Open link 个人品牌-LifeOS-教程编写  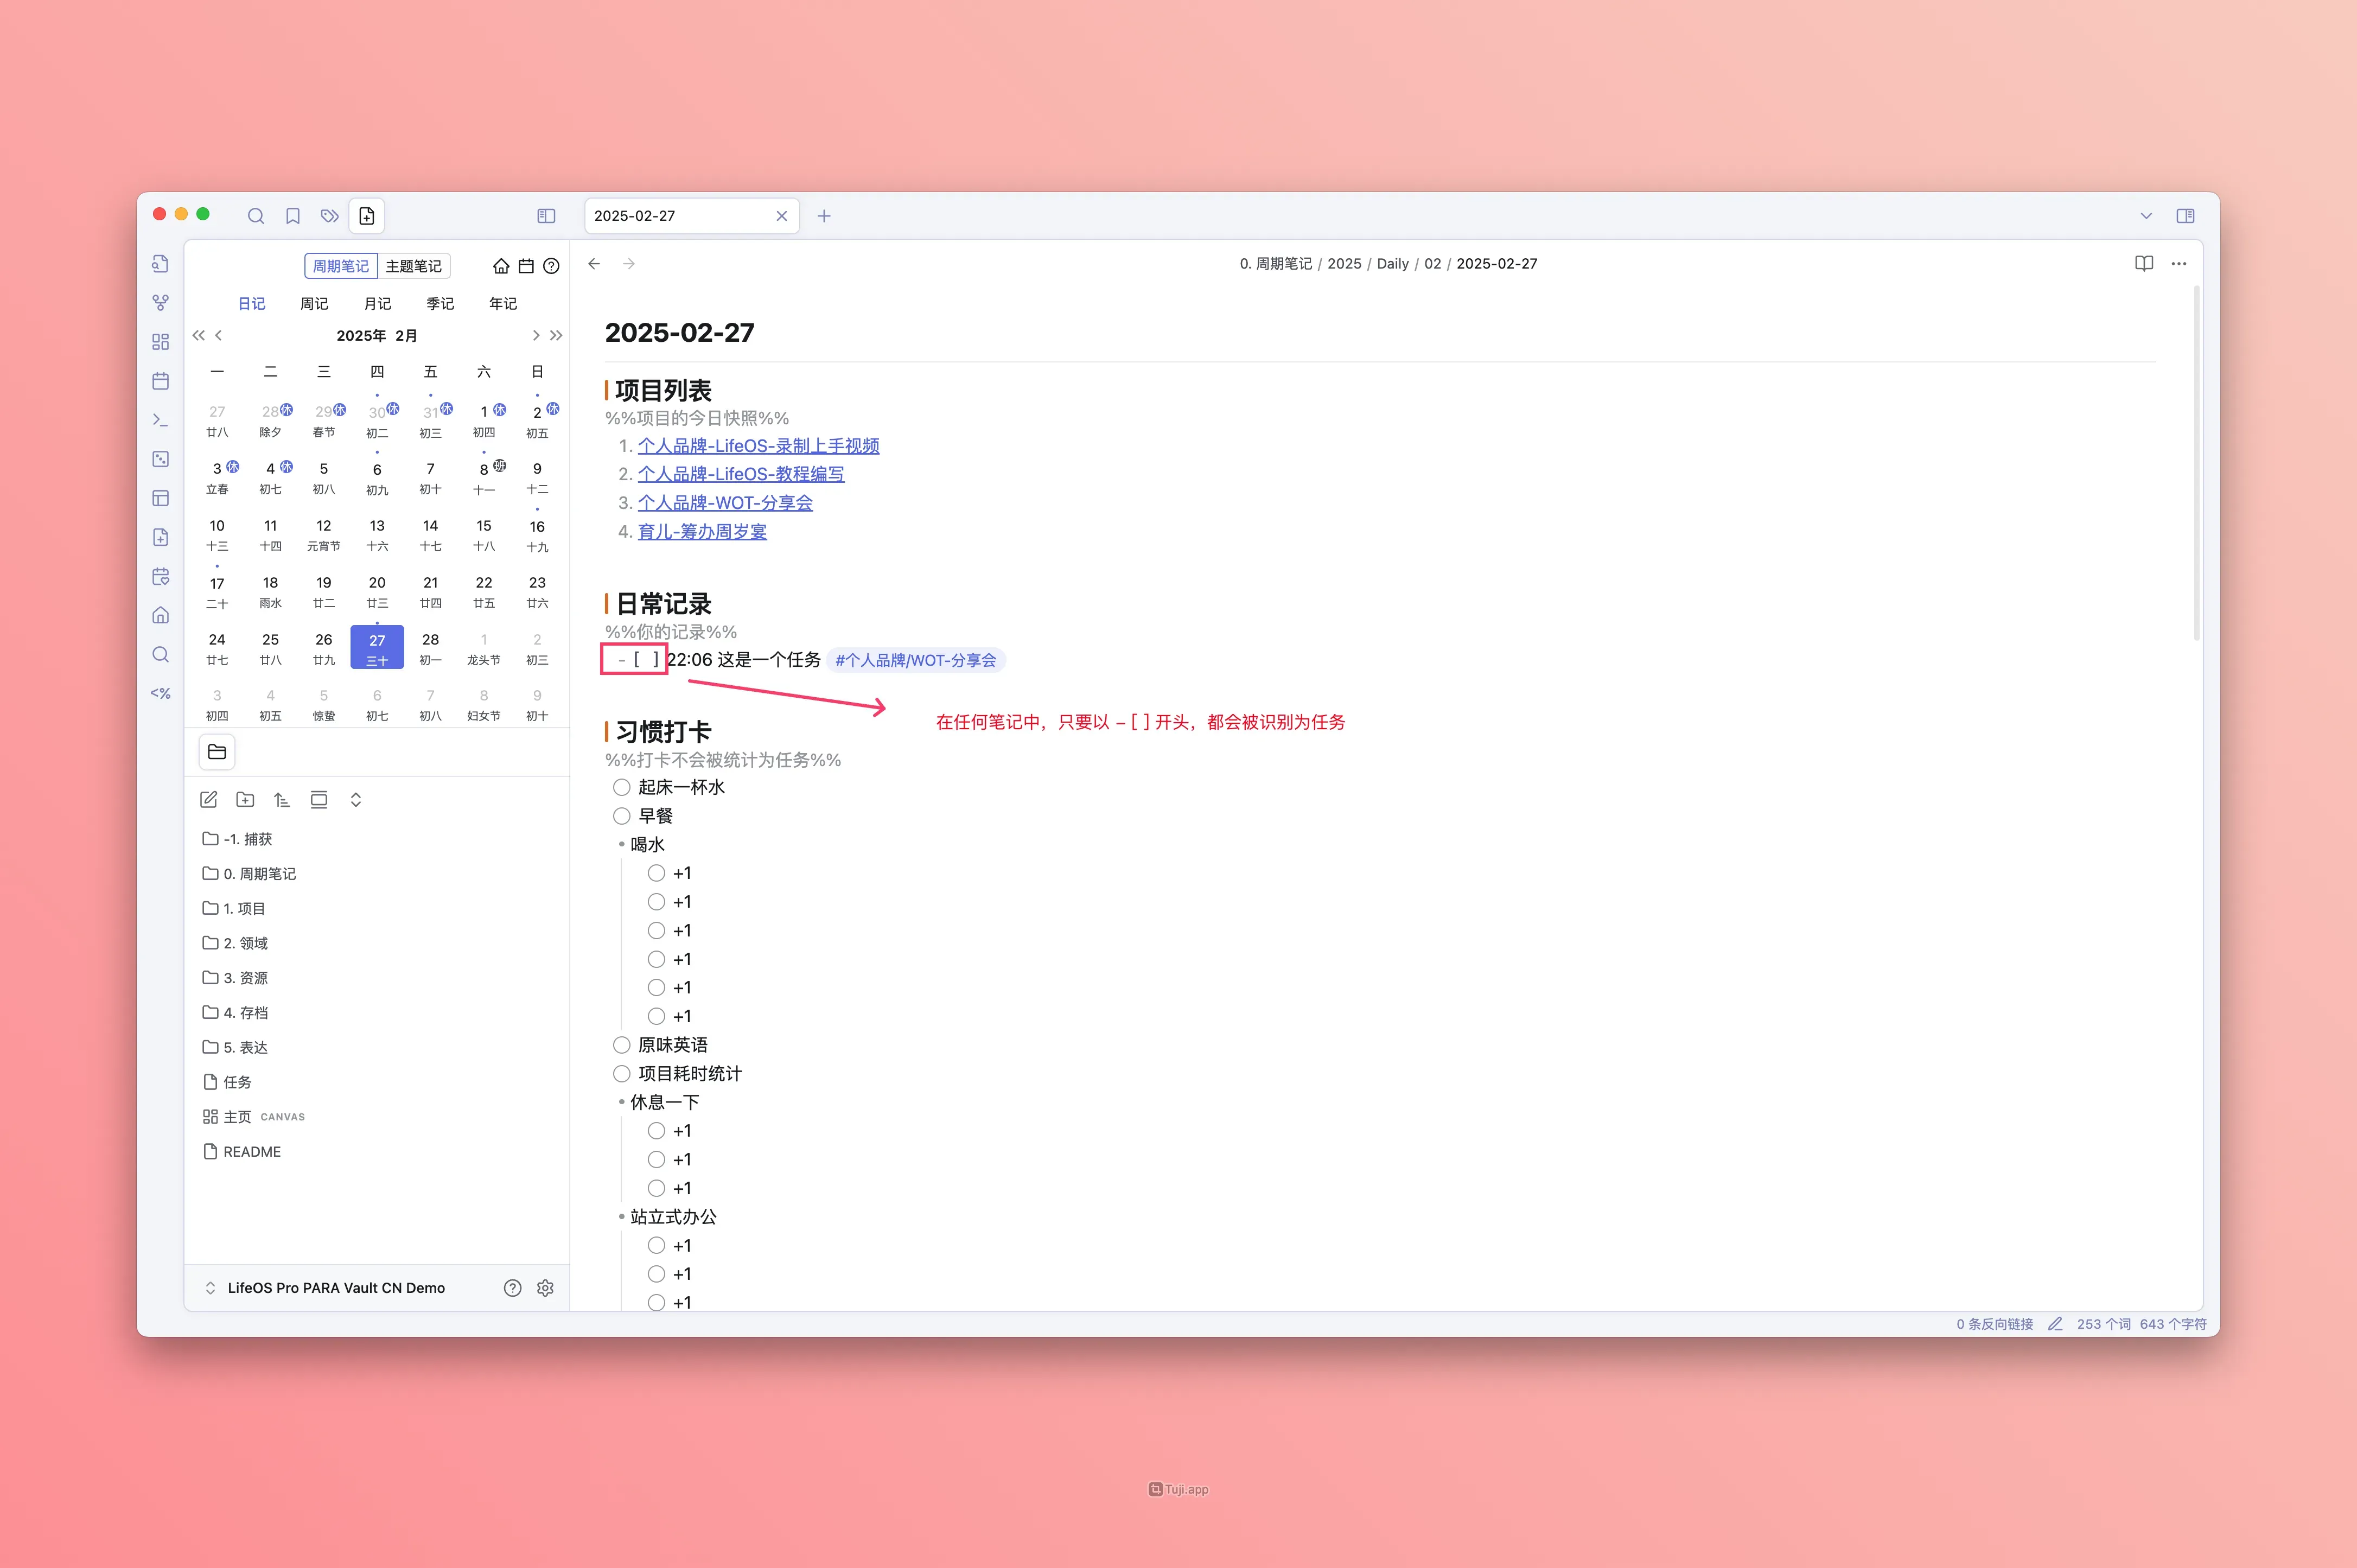point(741,474)
